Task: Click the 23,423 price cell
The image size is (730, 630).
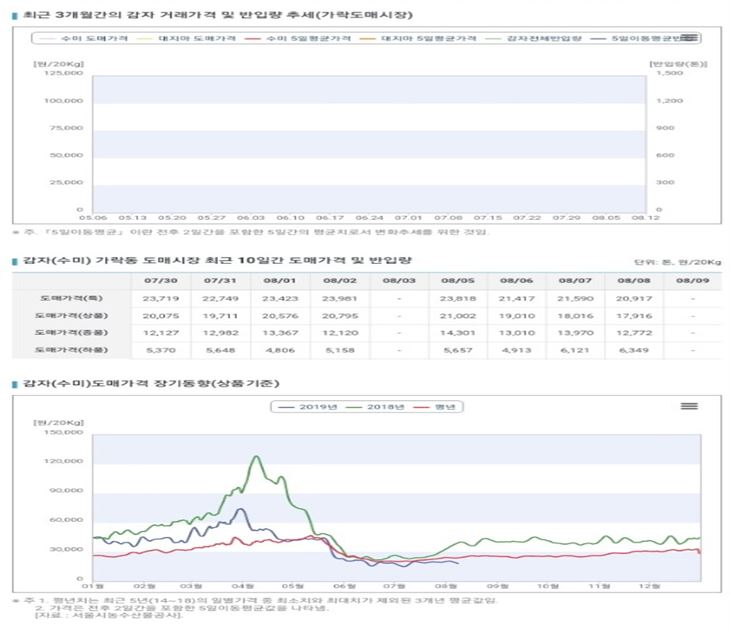Action: point(280,298)
